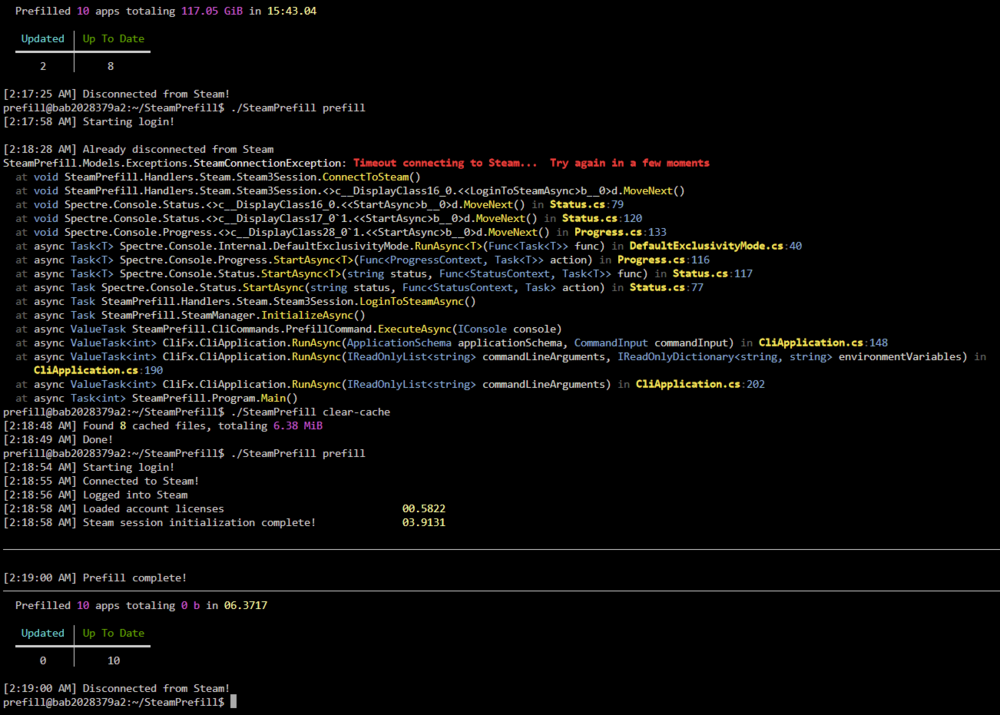The height and width of the screenshot is (715, 1000).
Task: Click '06.3717' elapsed time value
Action: click(246, 605)
